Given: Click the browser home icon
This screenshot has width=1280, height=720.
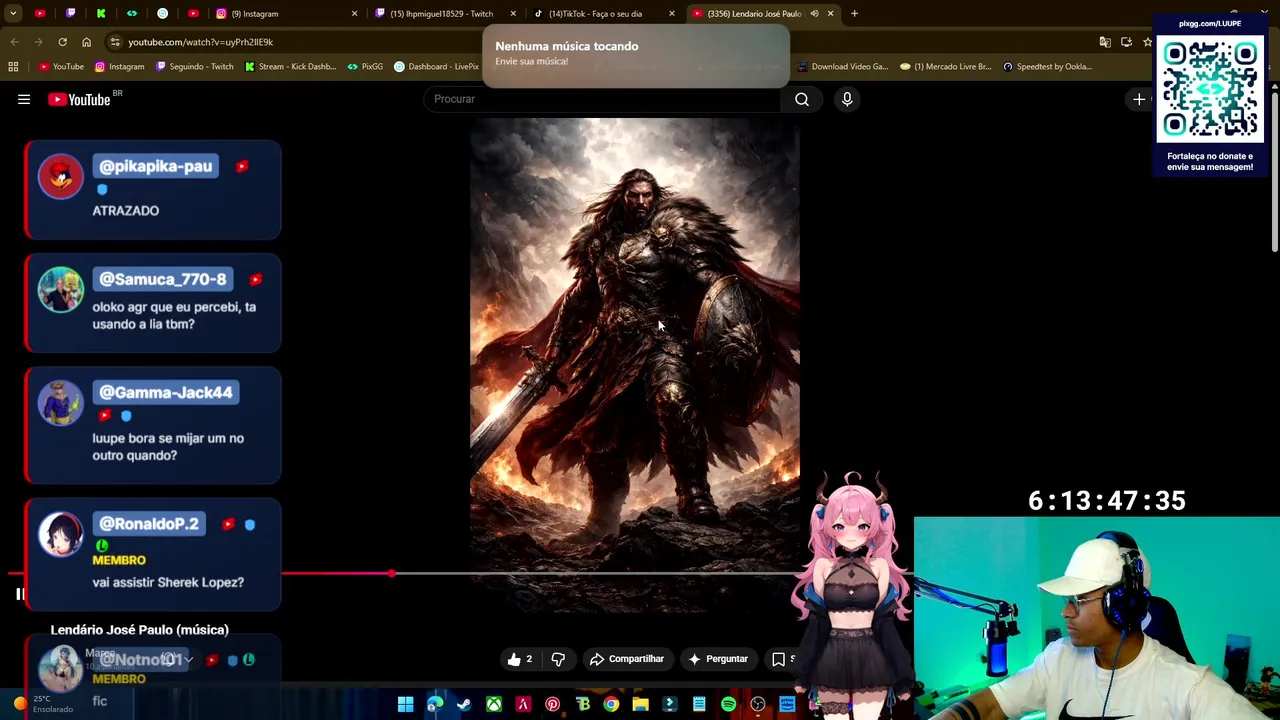Looking at the screenshot, I should click(86, 42).
